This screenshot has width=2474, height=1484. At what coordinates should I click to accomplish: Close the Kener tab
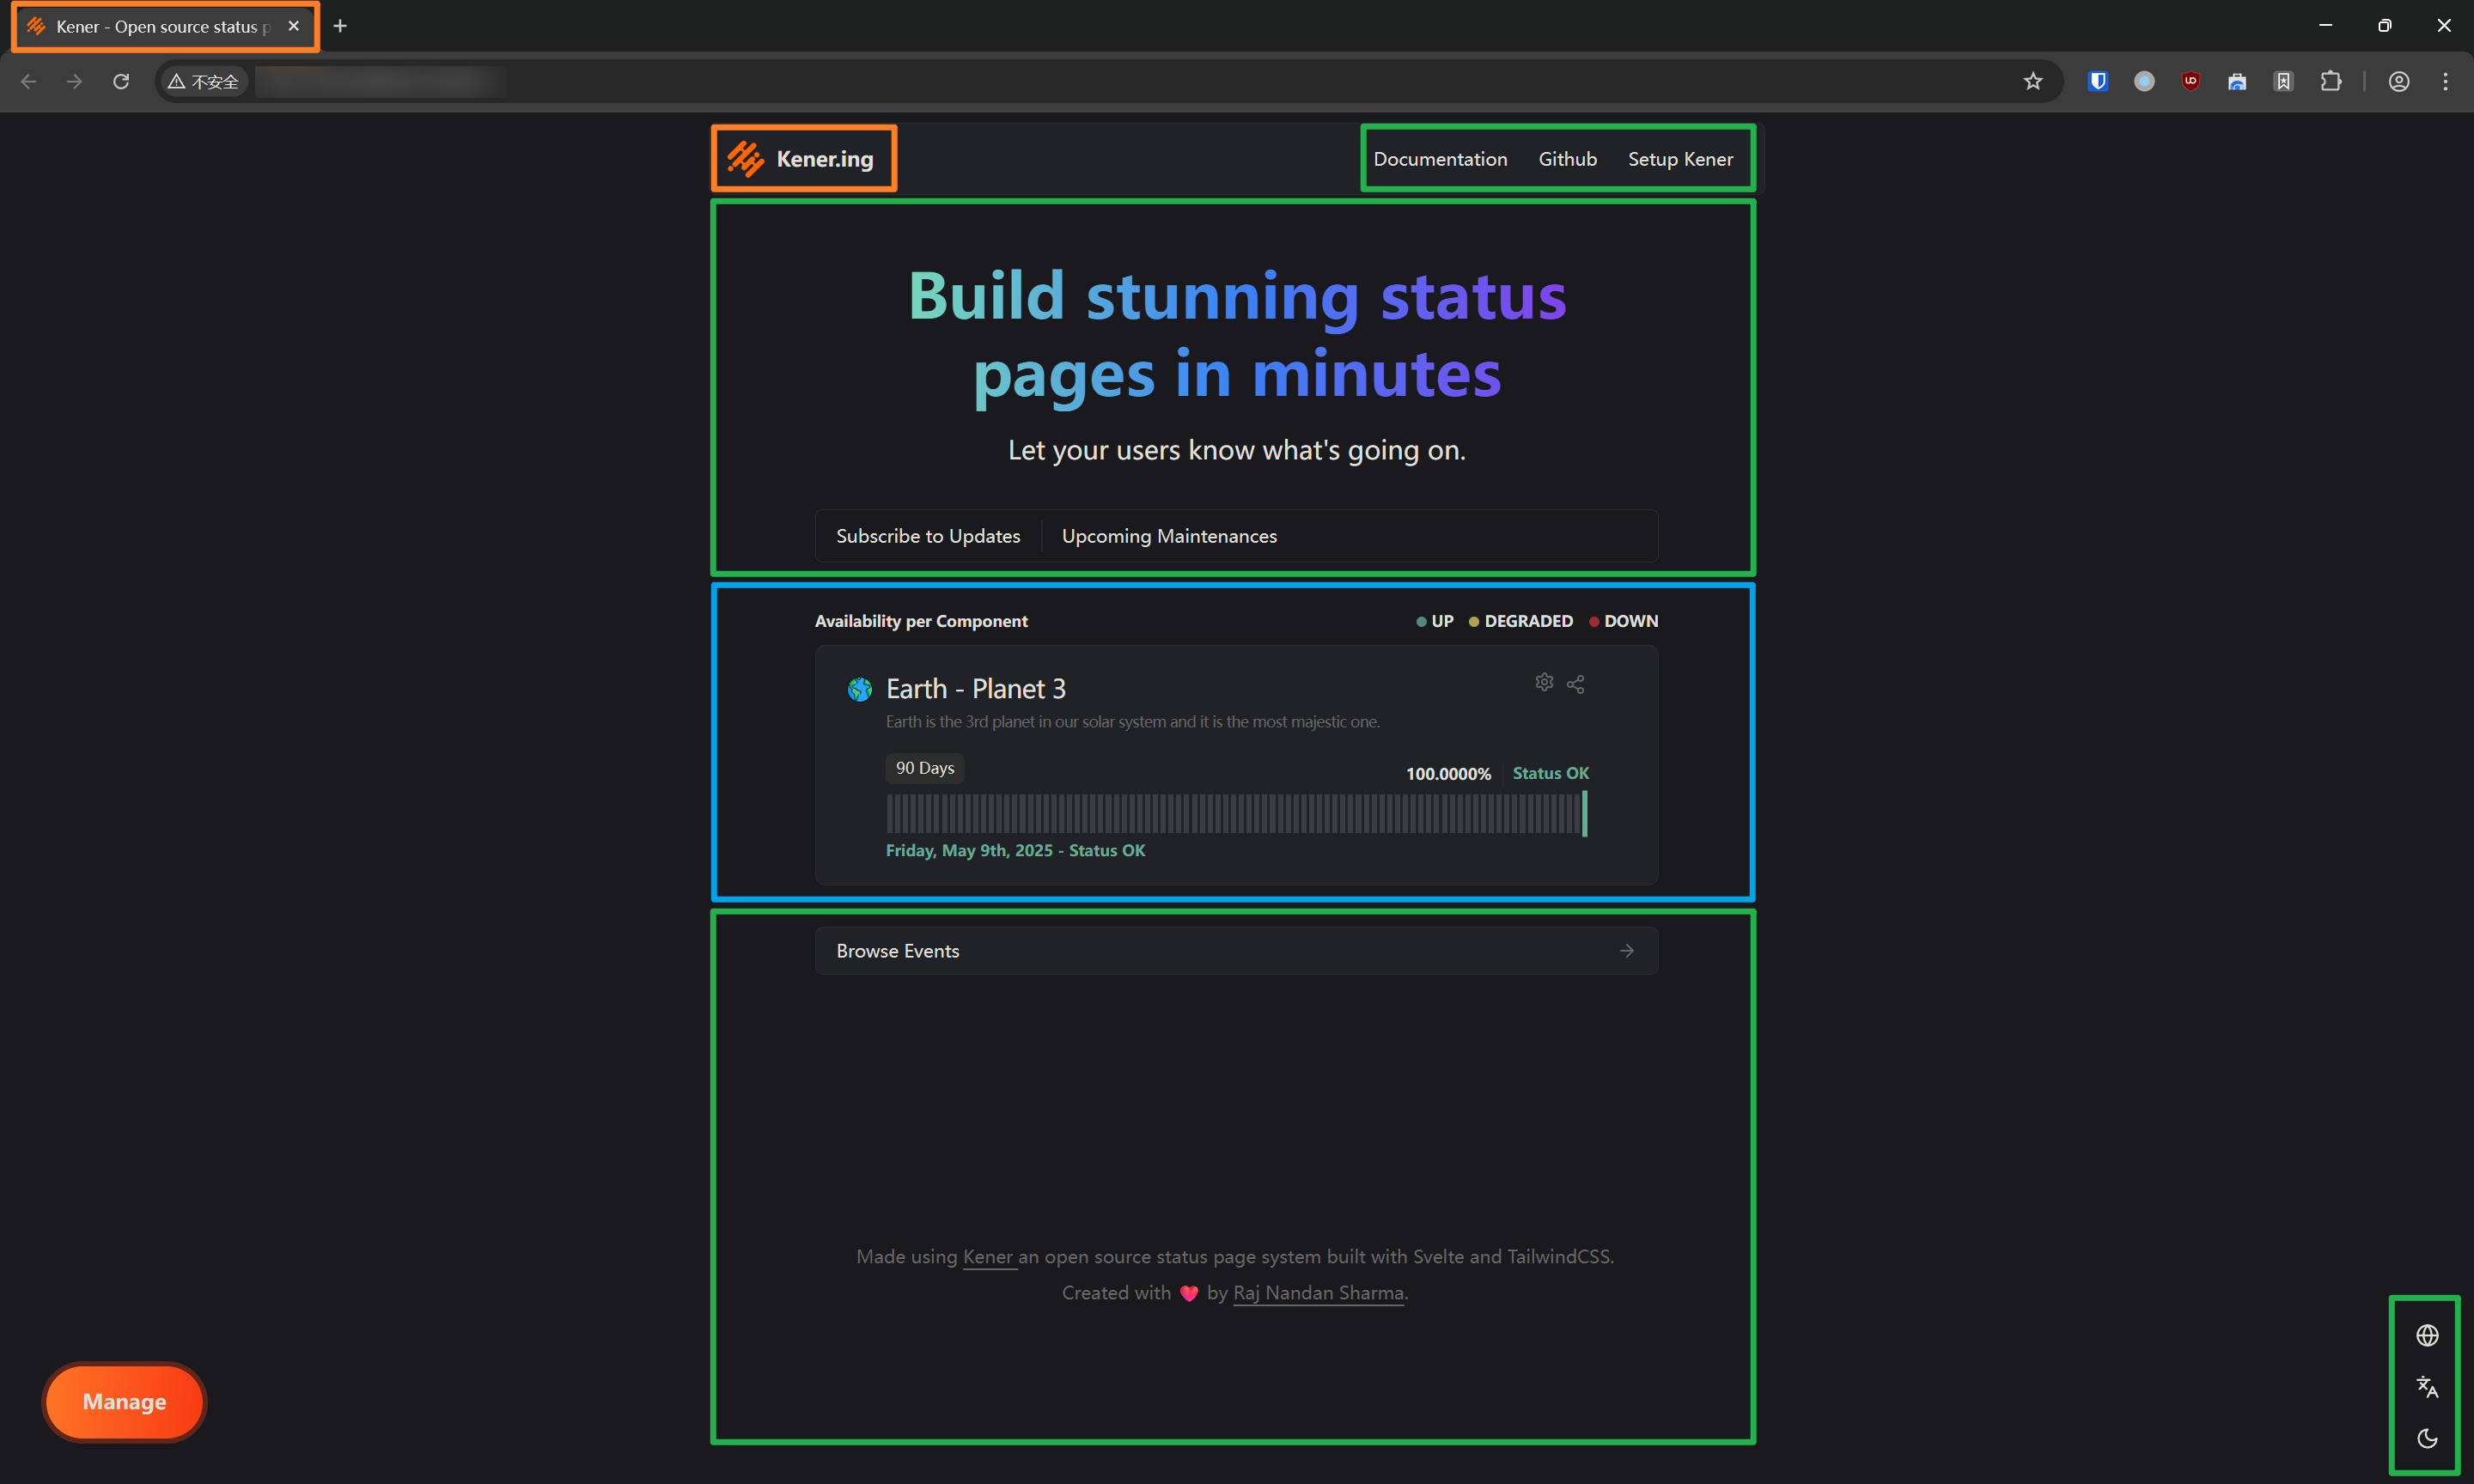[294, 26]
